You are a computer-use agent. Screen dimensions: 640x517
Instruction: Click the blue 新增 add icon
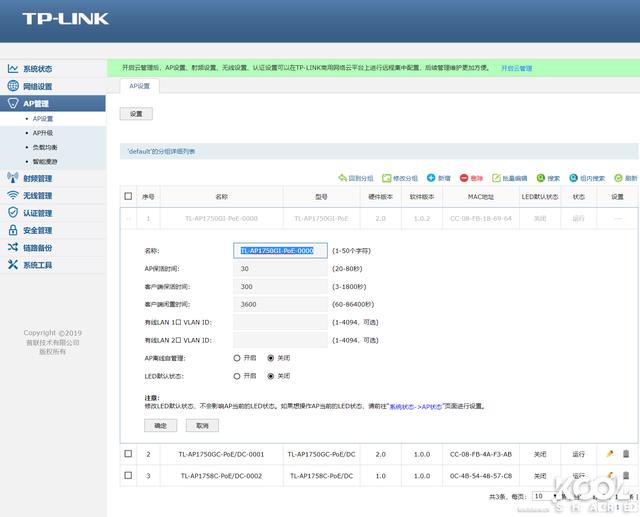point(431,178)
